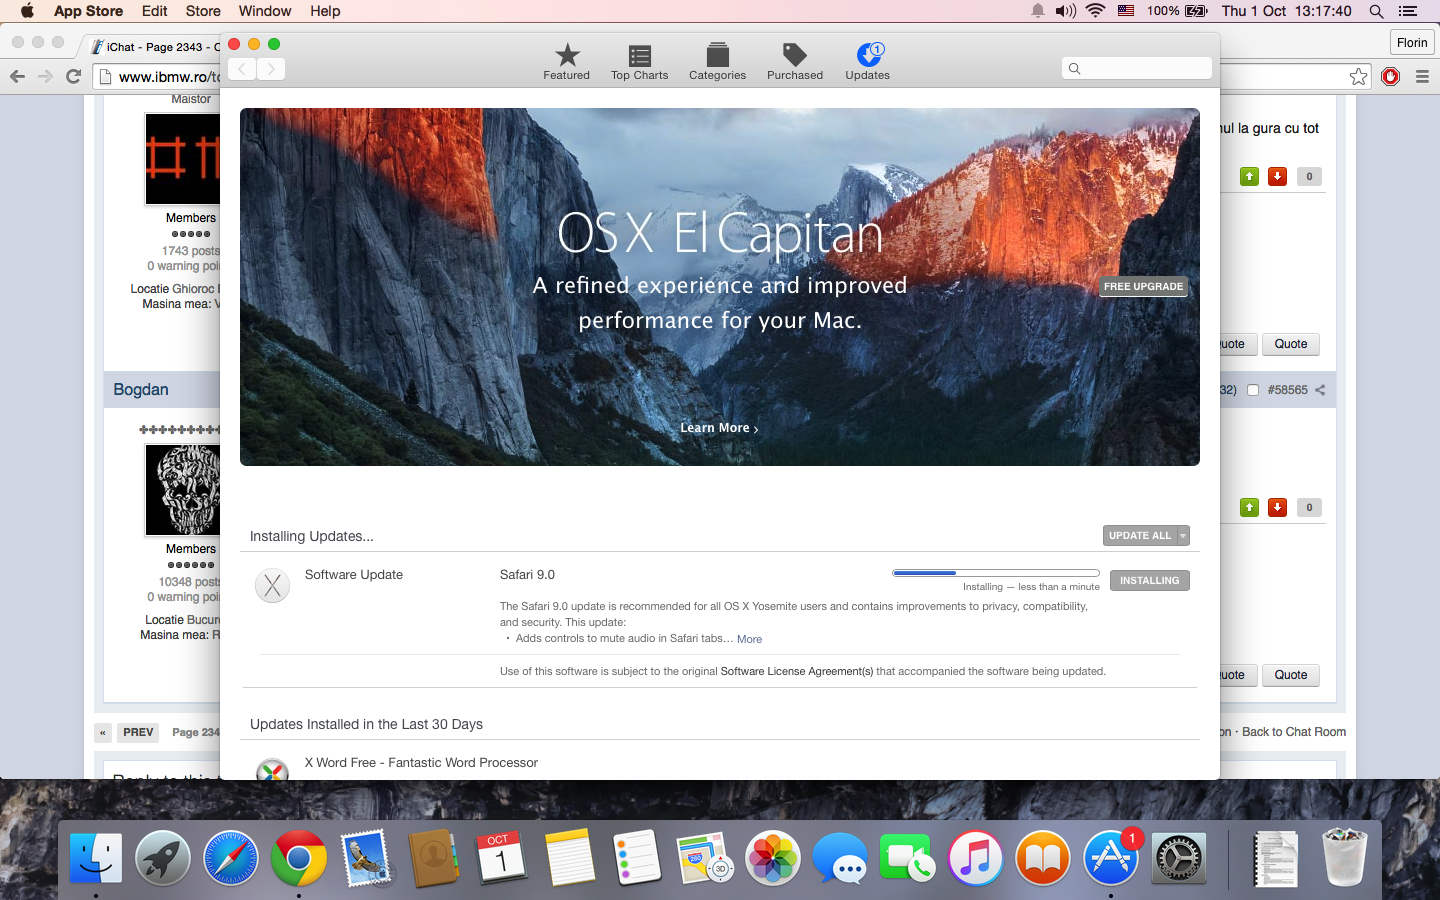Viewport: 1440px width, 900px height.
Task: Expand the More link in Safari description
Action: (749, 639)
